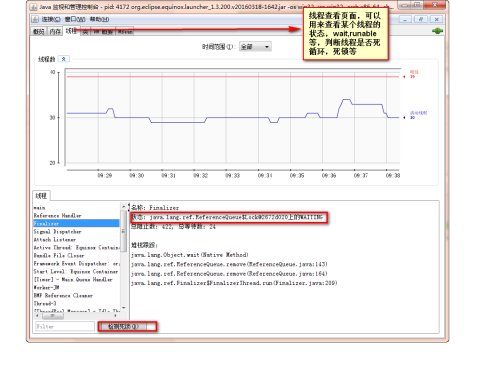Click the Java icon in the title bar
The image size is (500, 373).
(x=33, y=7)
